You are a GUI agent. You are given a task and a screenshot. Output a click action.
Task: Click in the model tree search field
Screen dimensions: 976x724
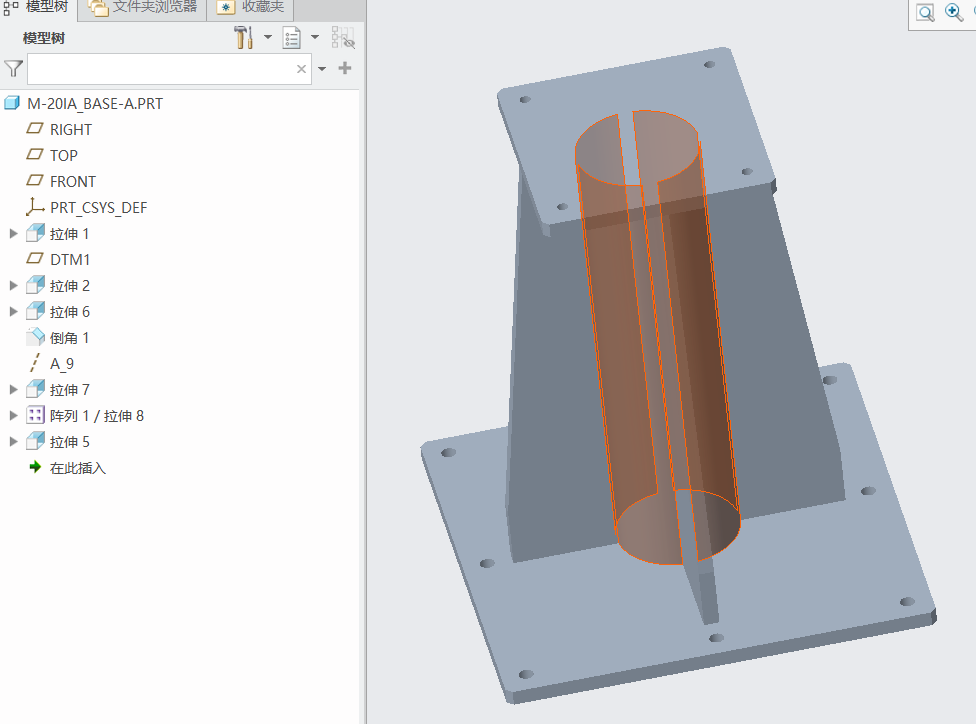(x=161, y=68)
